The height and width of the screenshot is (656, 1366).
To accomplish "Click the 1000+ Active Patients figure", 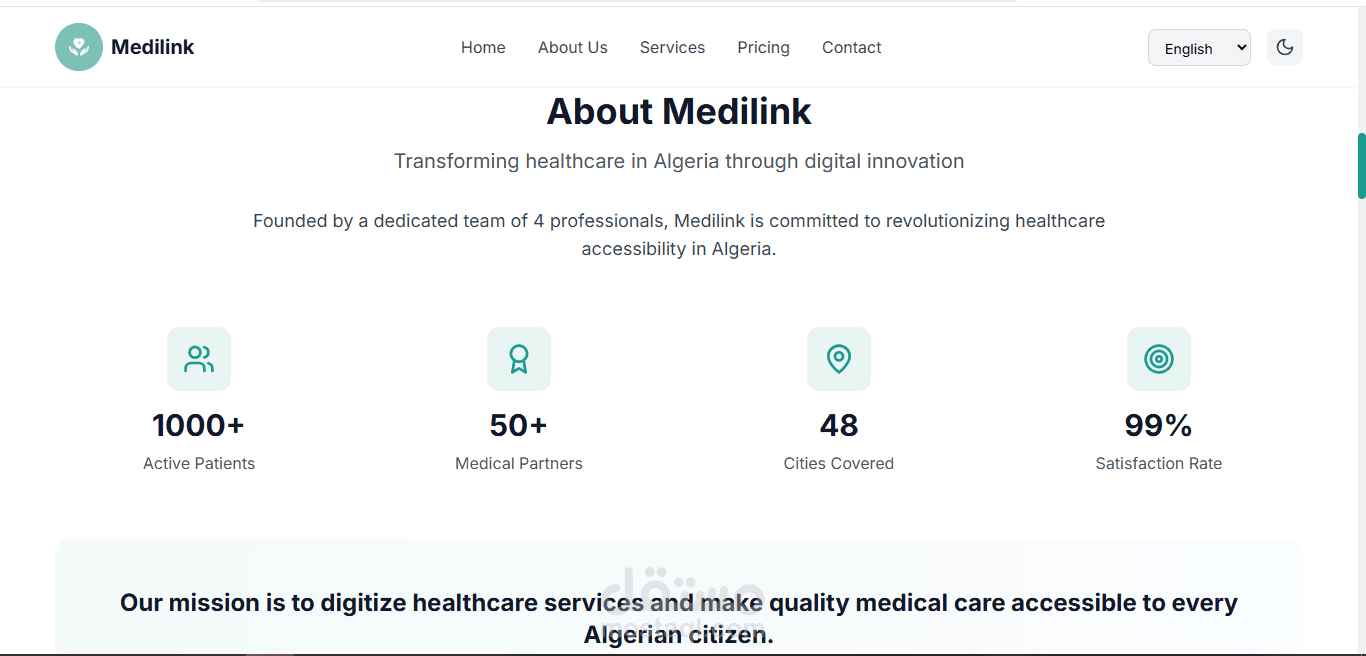I will click(x=199, y=426).
